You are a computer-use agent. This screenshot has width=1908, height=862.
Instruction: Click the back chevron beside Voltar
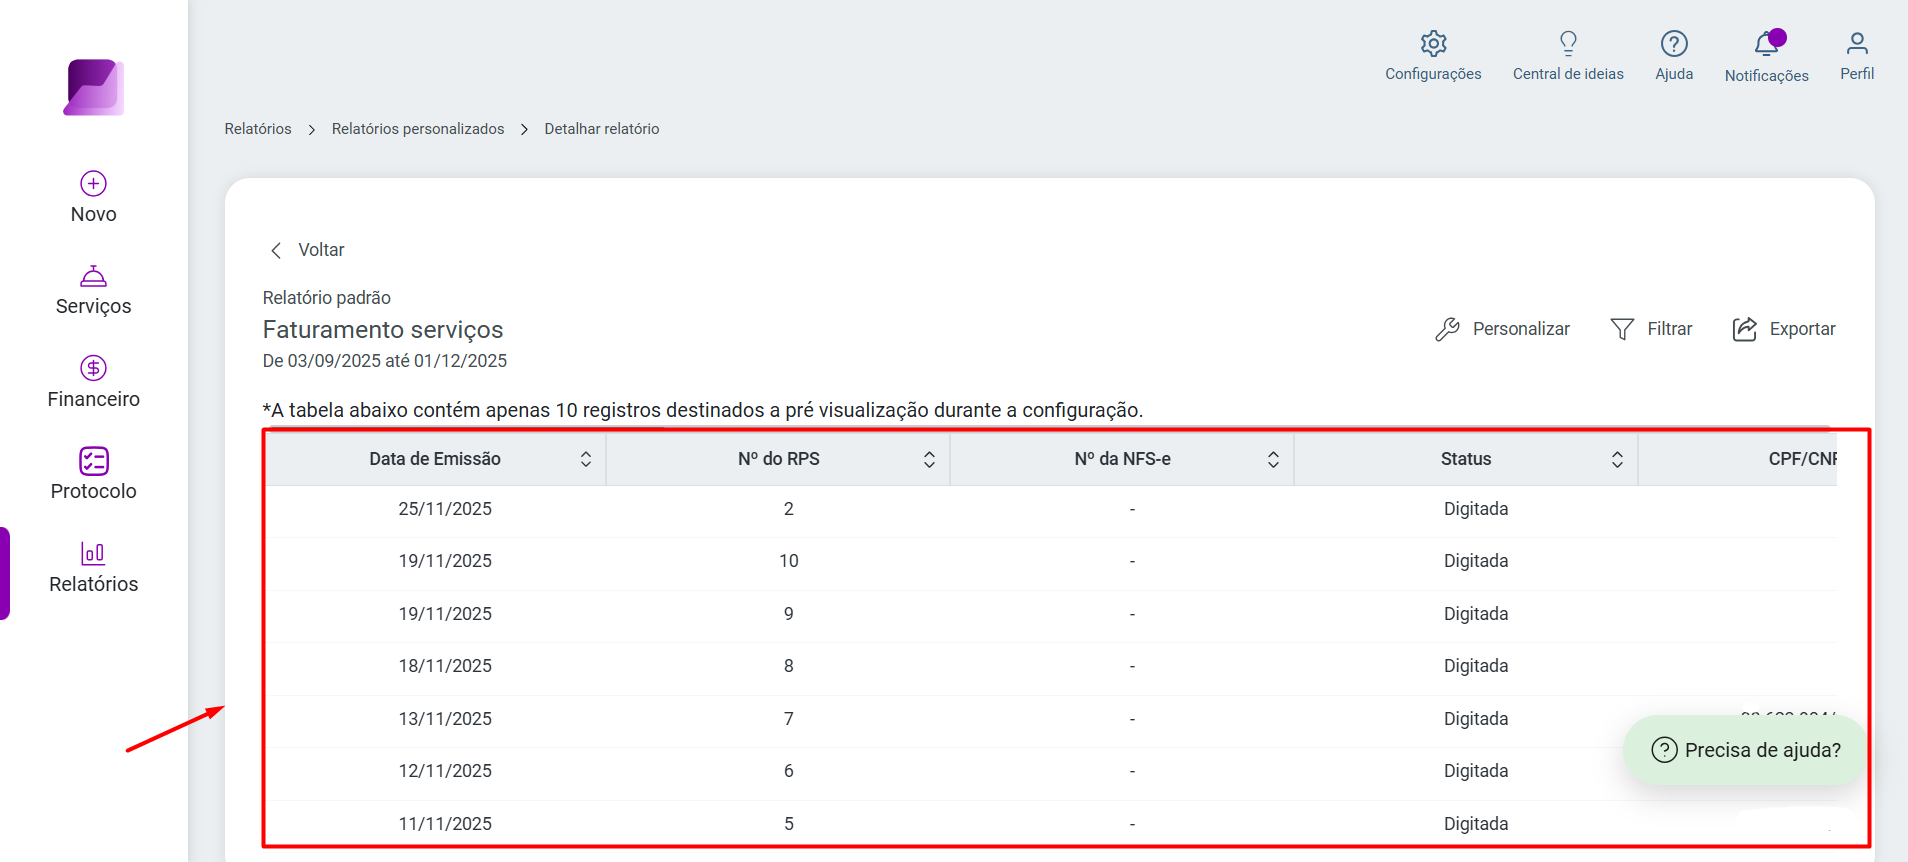(x=276, y=250)
